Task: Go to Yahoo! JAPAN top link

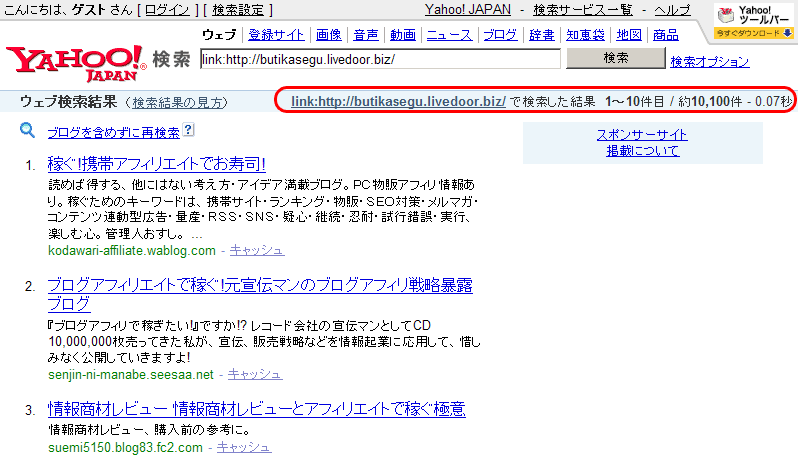Action: click(x=468, y=10)
